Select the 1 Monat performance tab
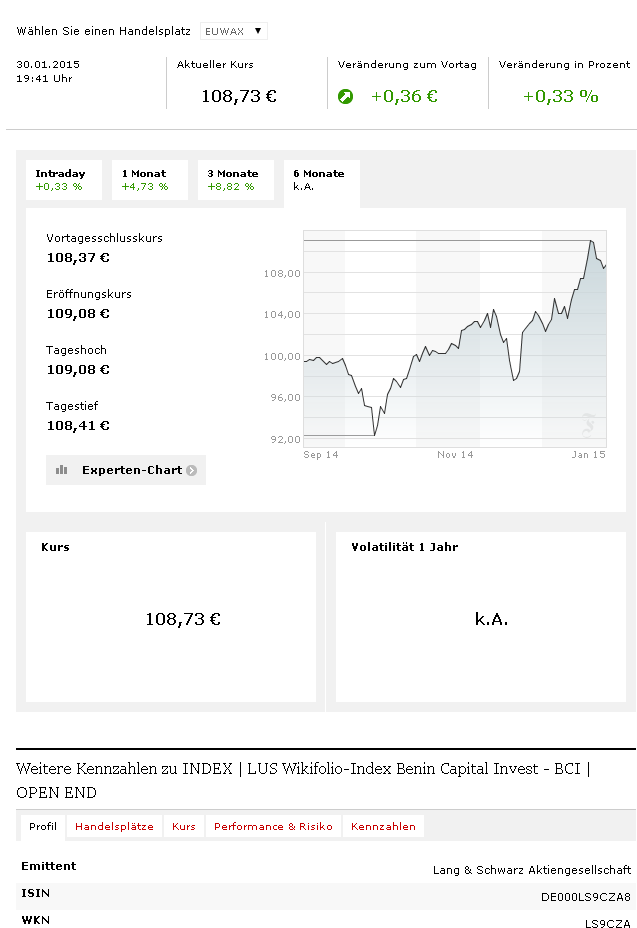This screenshot has width=637, height=928. tap(149, 180)
